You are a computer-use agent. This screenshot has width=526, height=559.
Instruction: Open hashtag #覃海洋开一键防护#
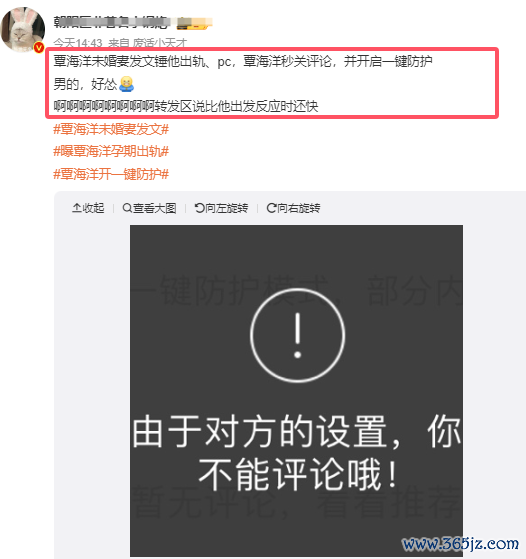coord(111,174)
